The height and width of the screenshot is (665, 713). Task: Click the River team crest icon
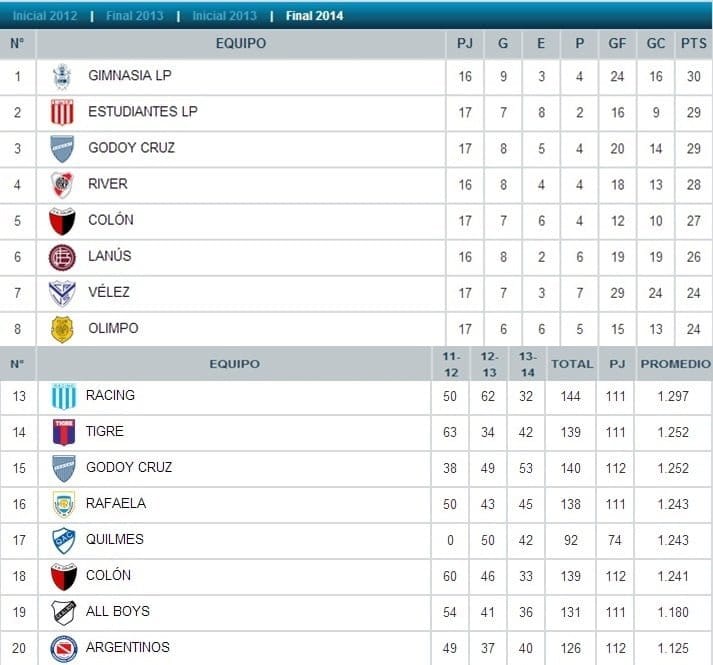tap(62, 184)
